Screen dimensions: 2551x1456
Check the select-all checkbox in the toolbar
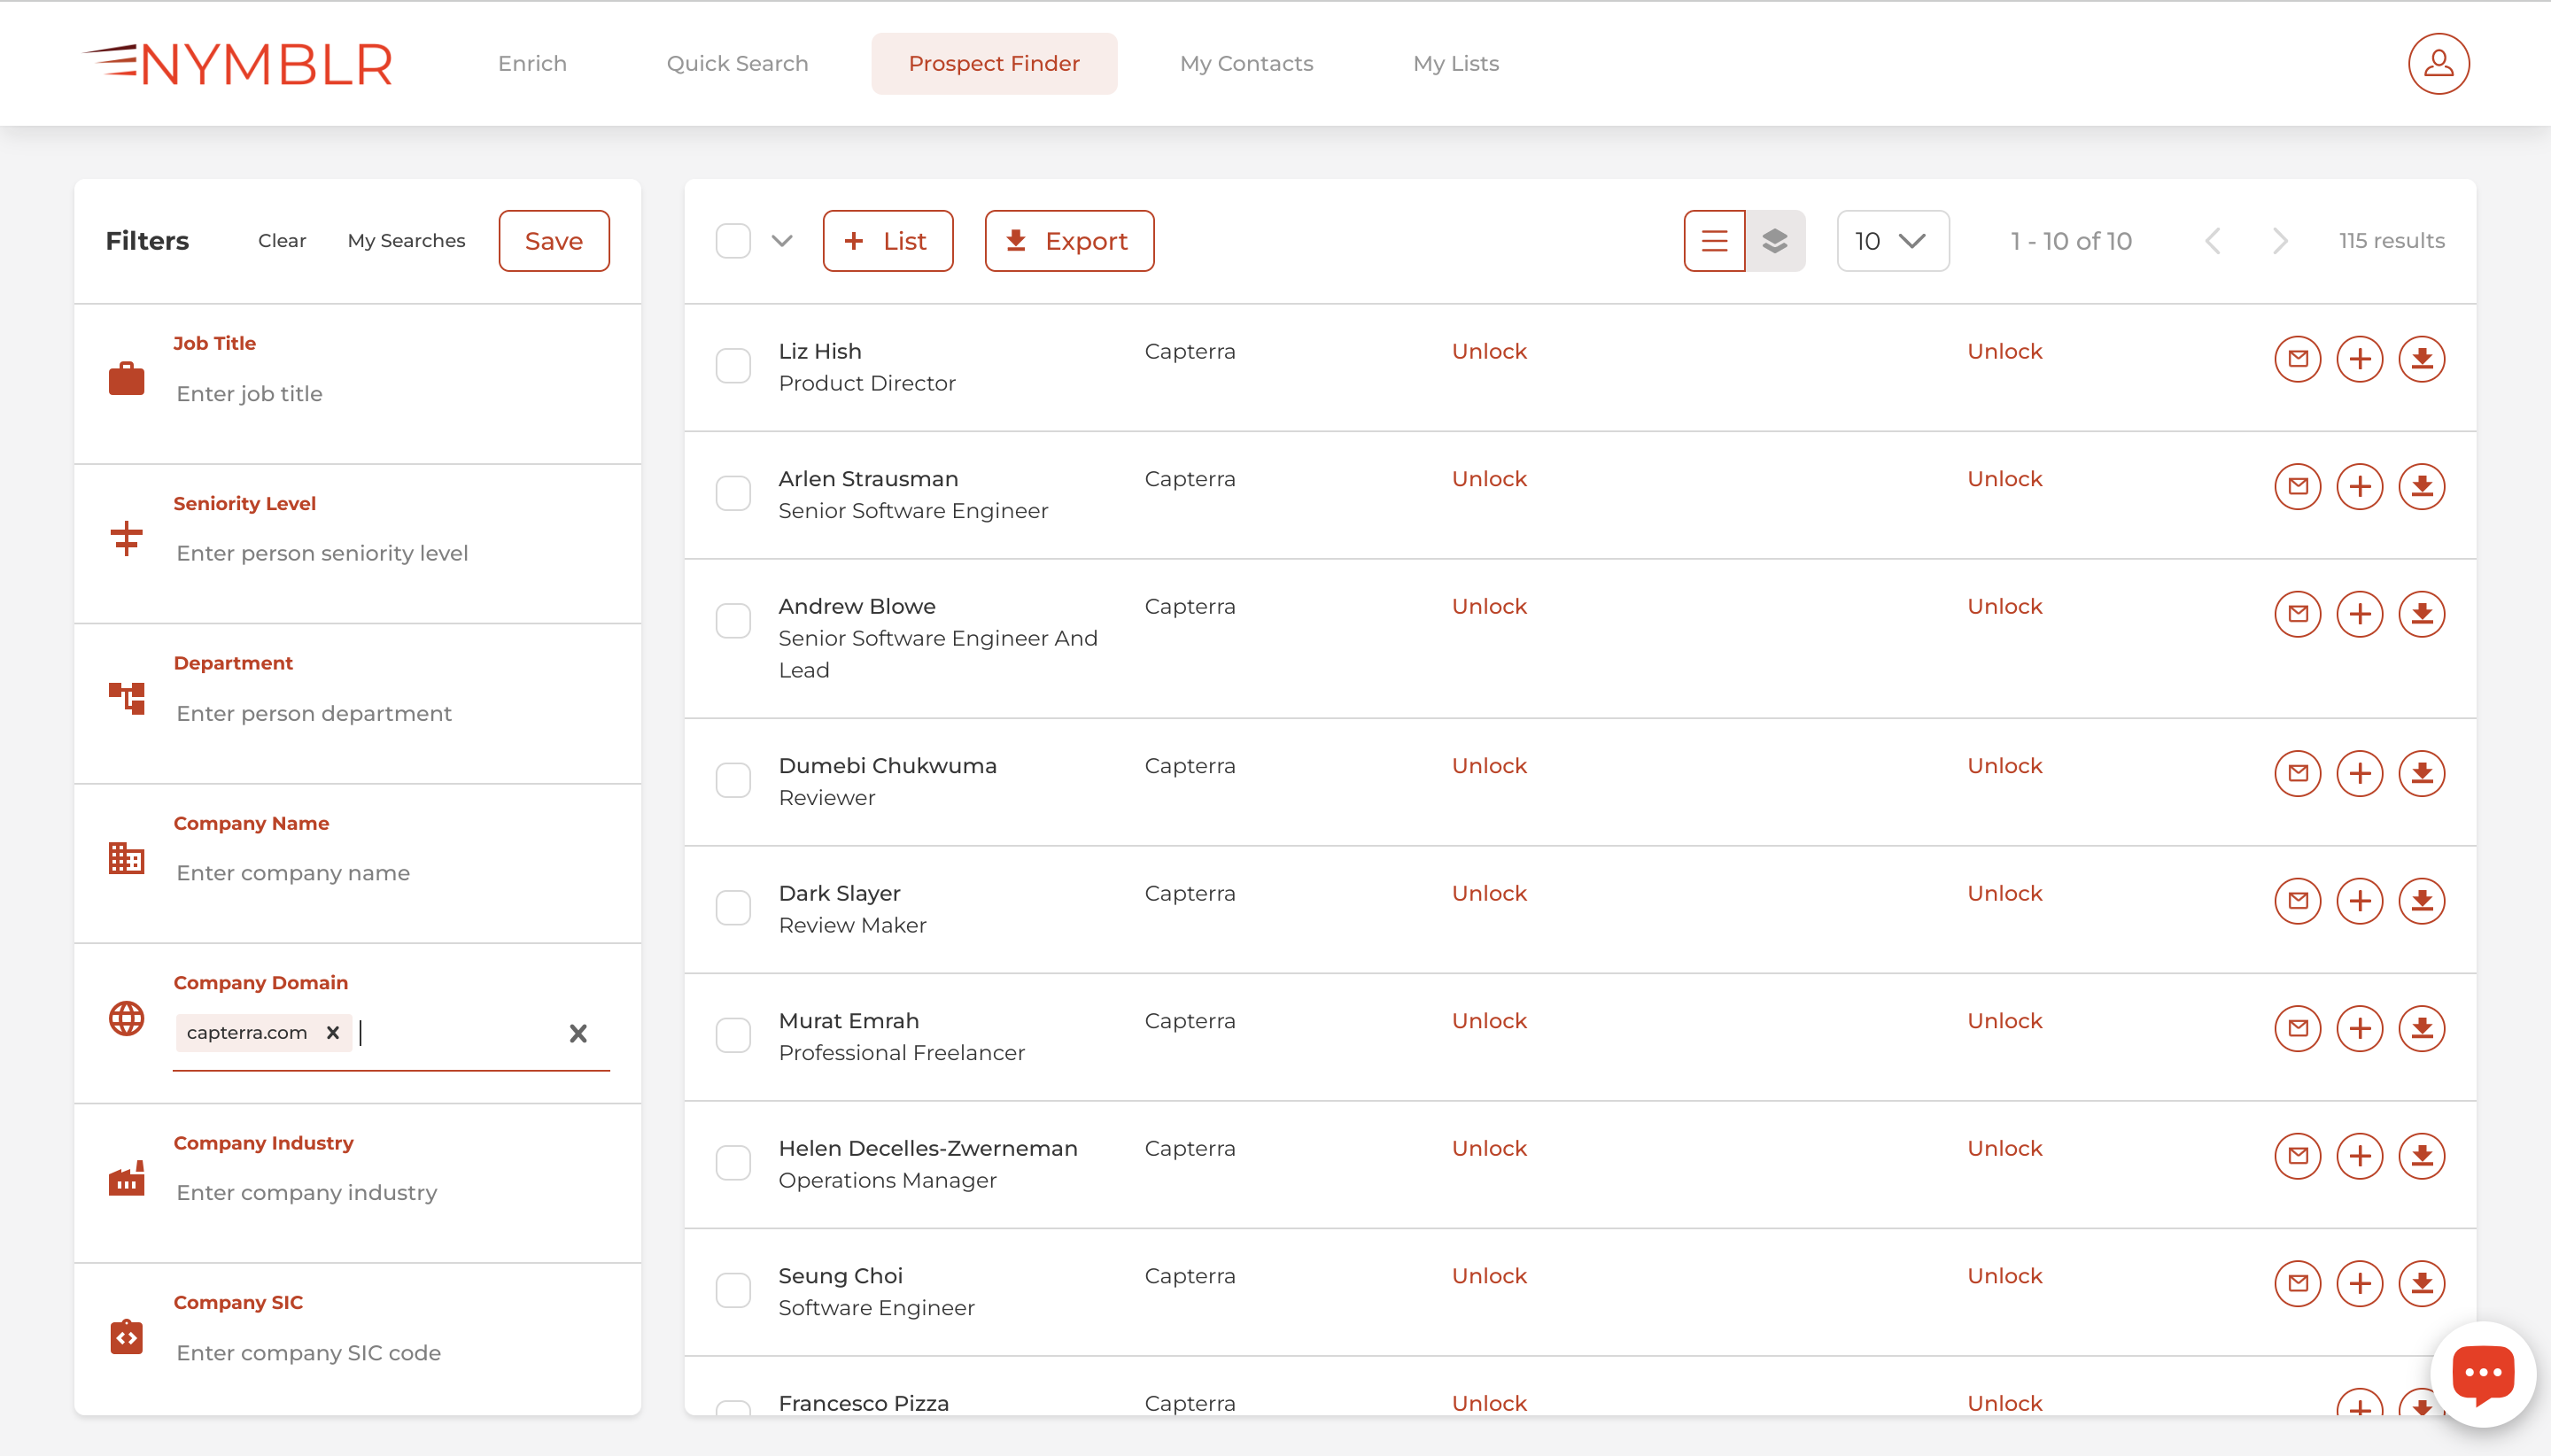(733, 240)
